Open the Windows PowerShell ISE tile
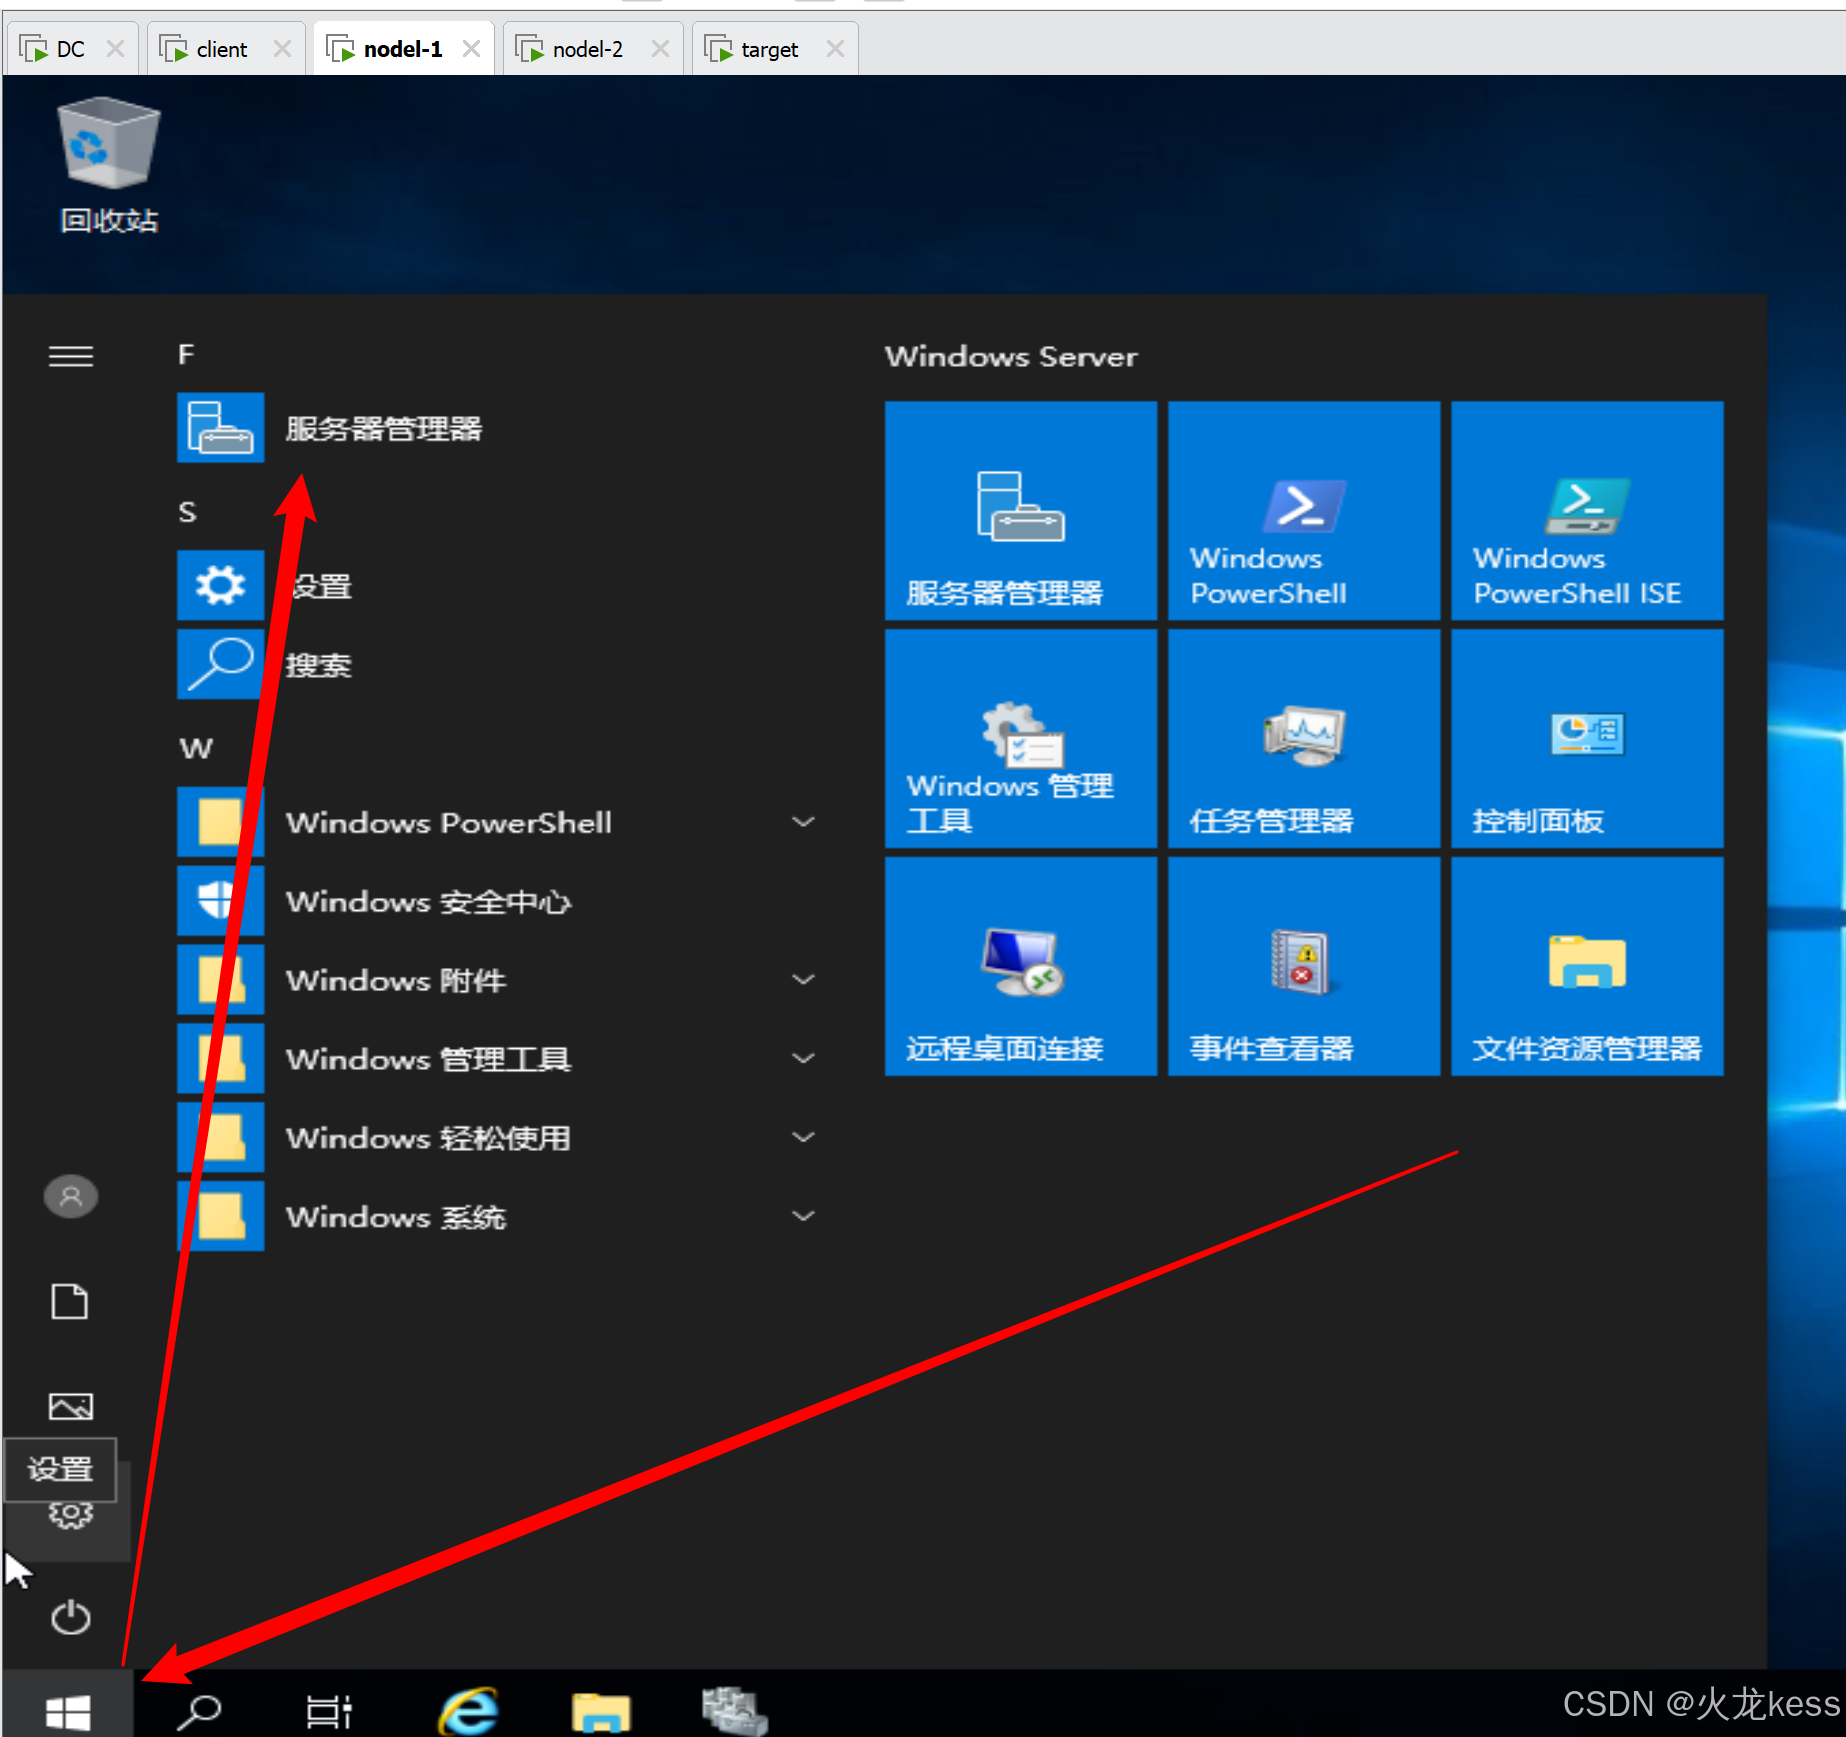The height and width of the screenshot is (1737, 1846). coord(1587,510)
